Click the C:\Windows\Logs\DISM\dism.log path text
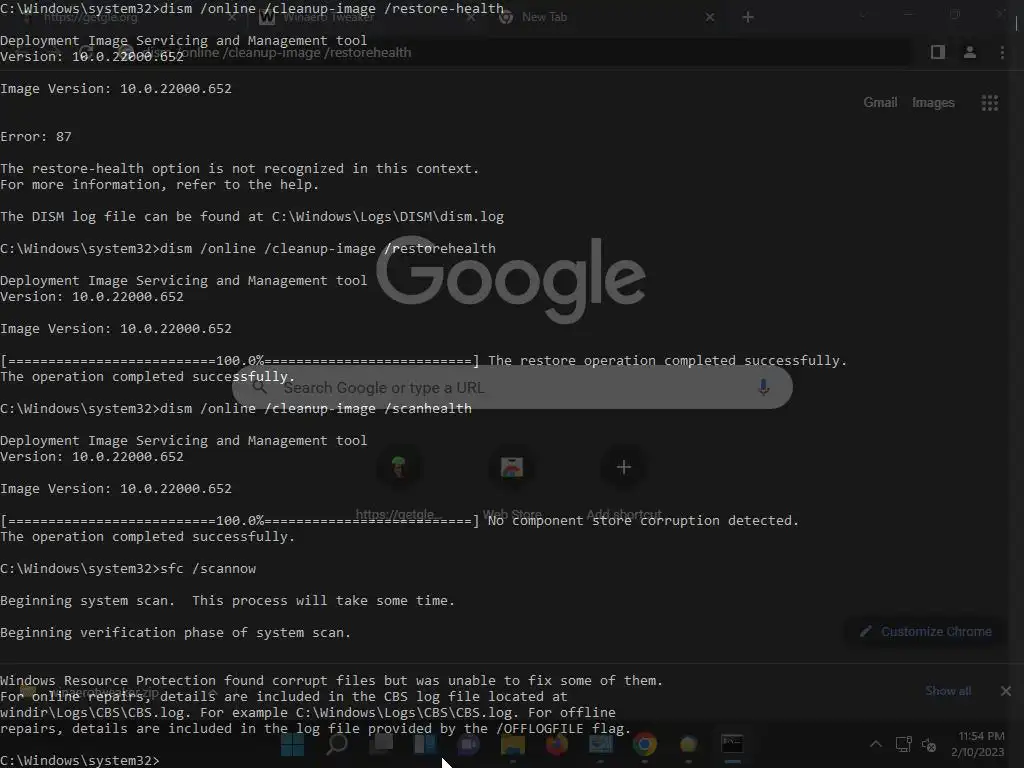 coord(387,217)
